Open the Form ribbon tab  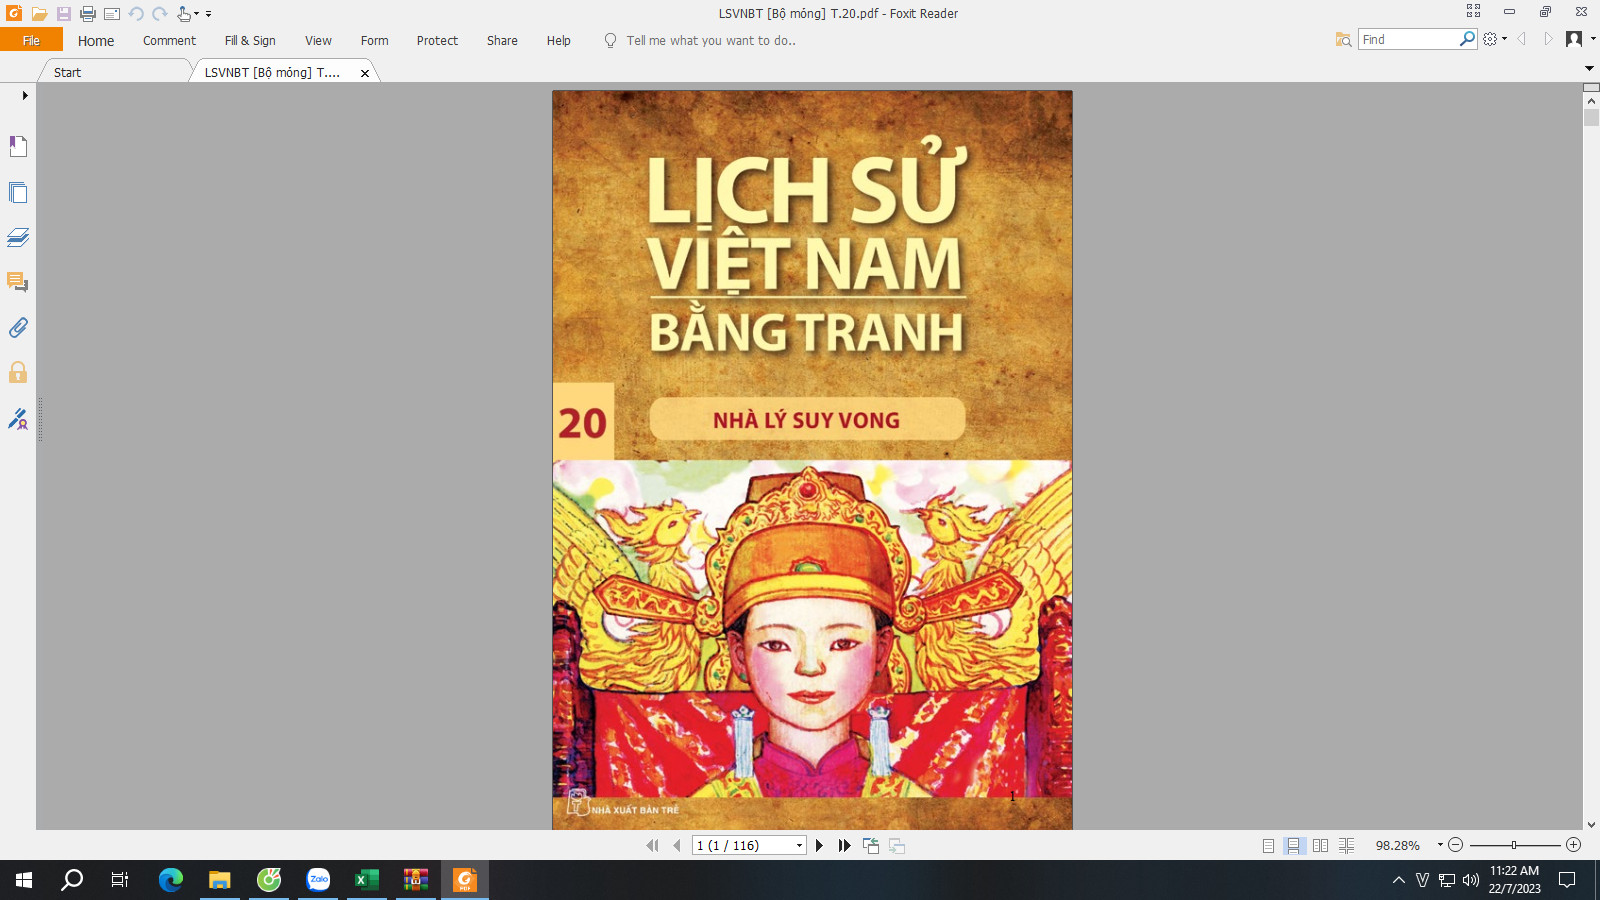pyautogui.click(x=374, y=41)
